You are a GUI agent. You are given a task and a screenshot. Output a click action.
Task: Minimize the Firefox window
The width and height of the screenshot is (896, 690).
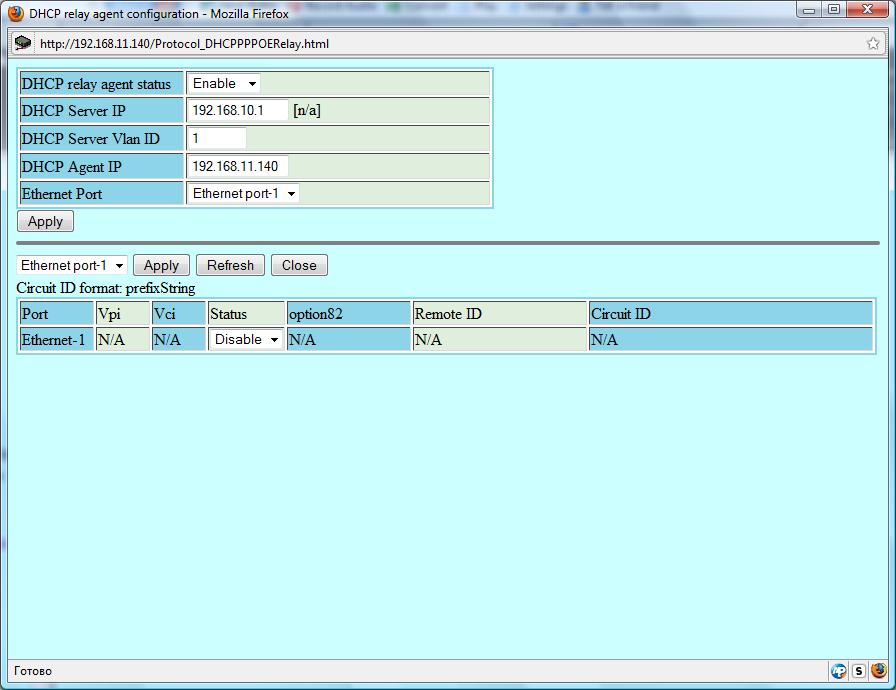click(x=811, y=11)
